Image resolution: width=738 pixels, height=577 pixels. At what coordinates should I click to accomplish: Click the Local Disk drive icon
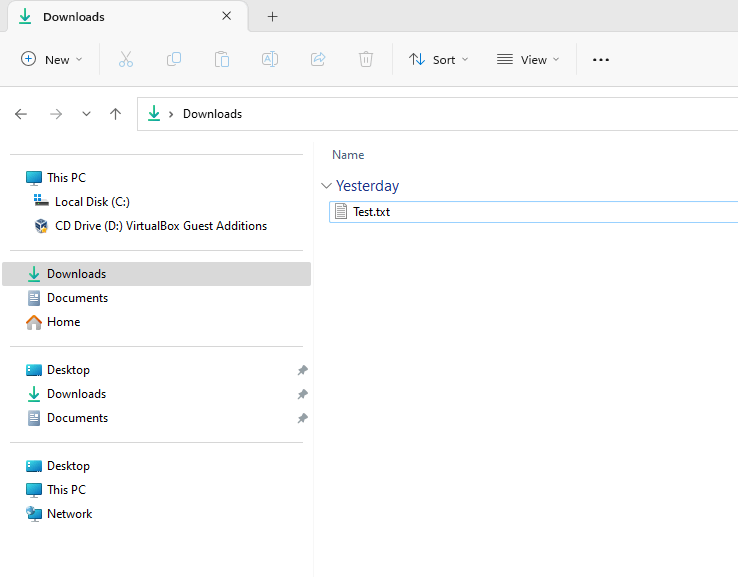click(41, 201)
